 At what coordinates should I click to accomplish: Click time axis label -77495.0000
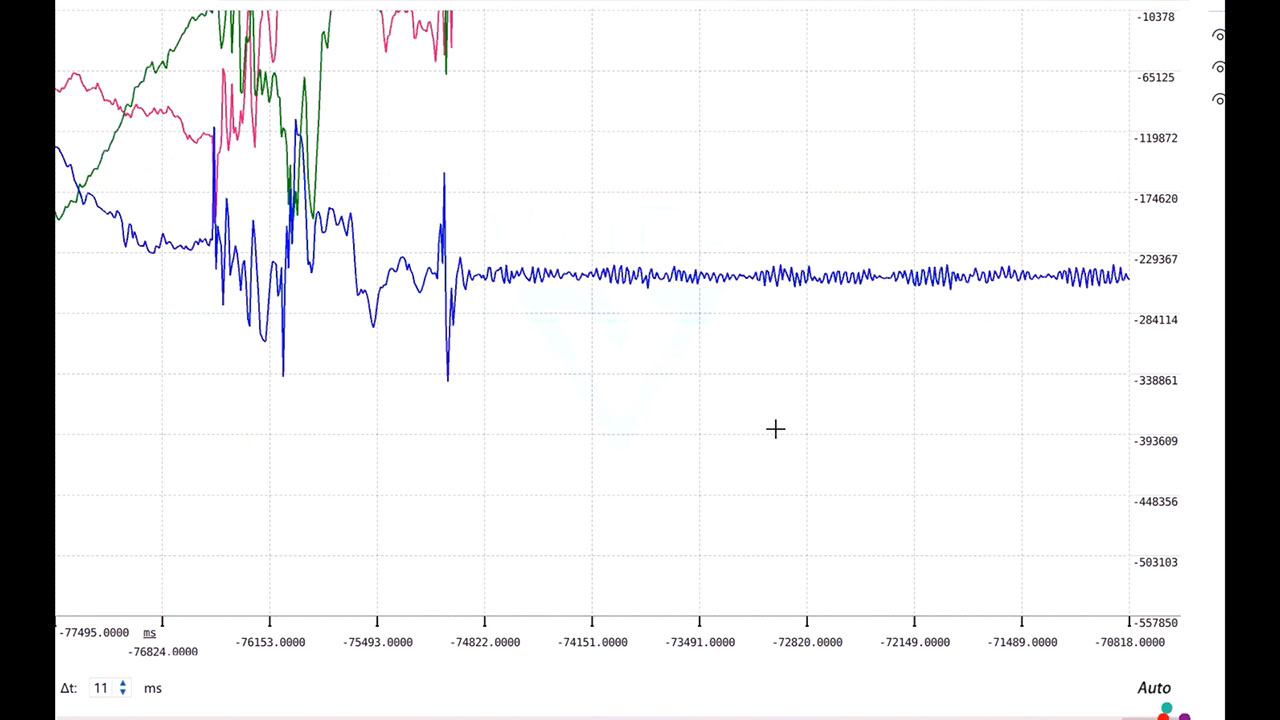click(x=94, y=632)
